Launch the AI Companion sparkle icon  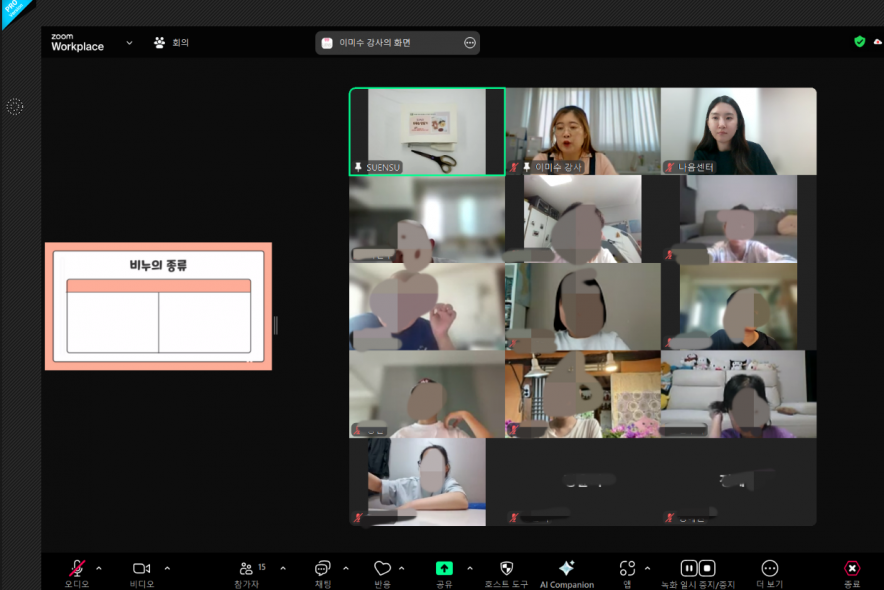pyautogui.click(x=566, y=568)
